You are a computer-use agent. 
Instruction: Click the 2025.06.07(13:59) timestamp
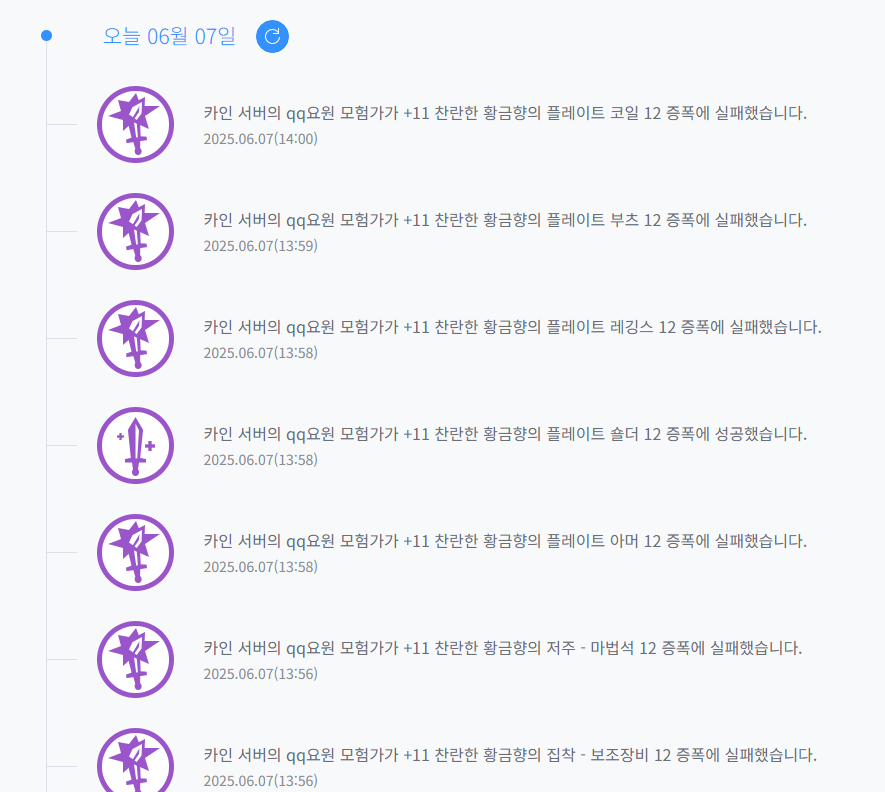pos(261,246)
